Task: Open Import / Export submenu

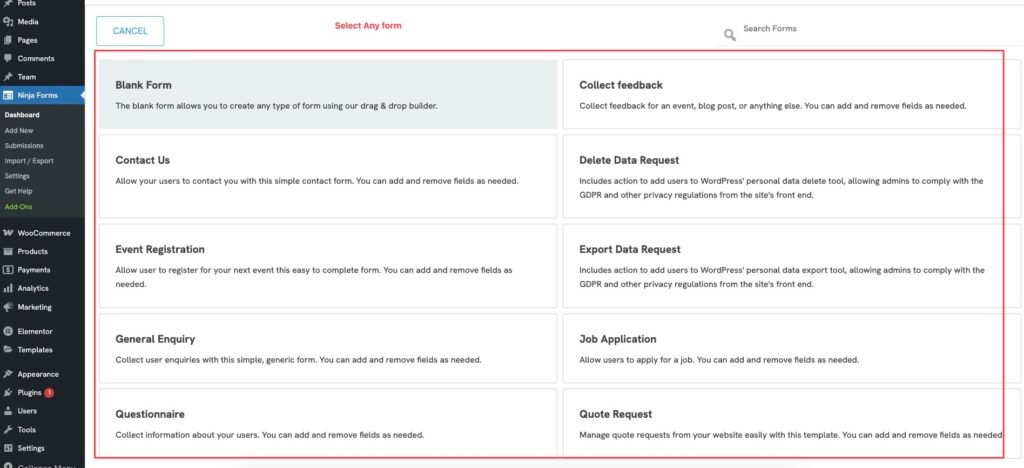Action: pos(29,161)
